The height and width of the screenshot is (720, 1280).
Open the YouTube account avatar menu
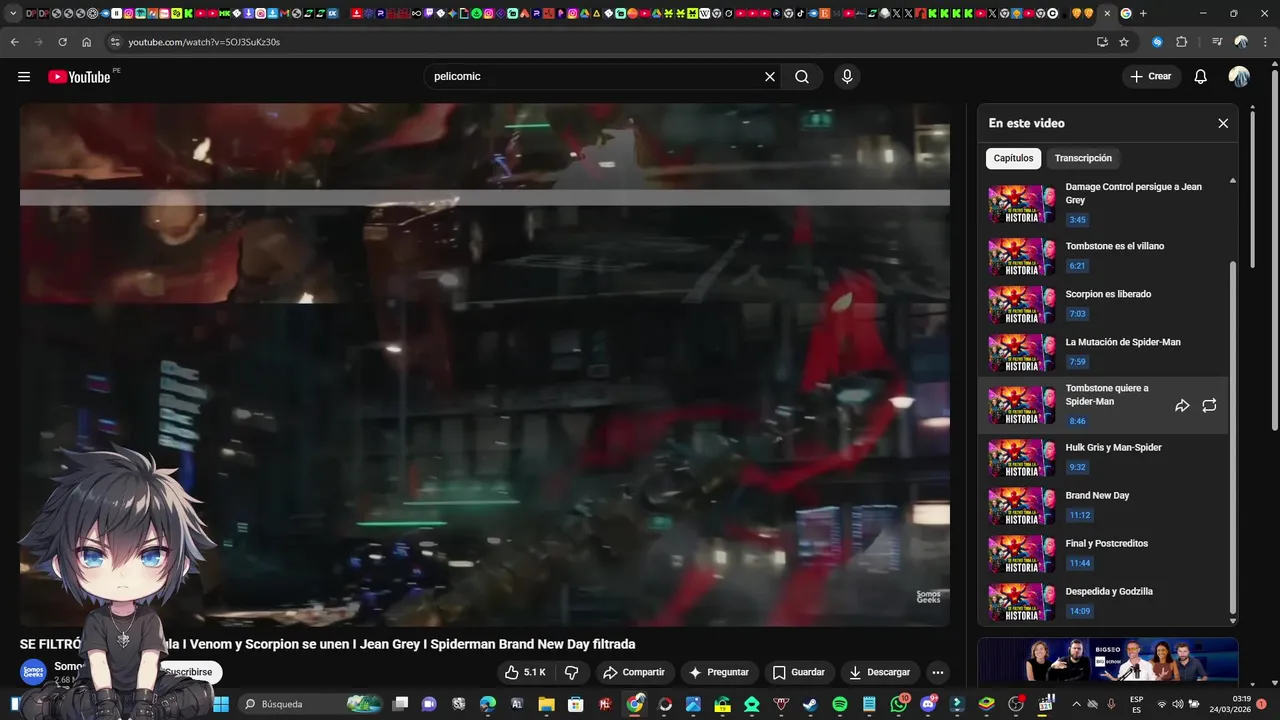point(1239,77)
